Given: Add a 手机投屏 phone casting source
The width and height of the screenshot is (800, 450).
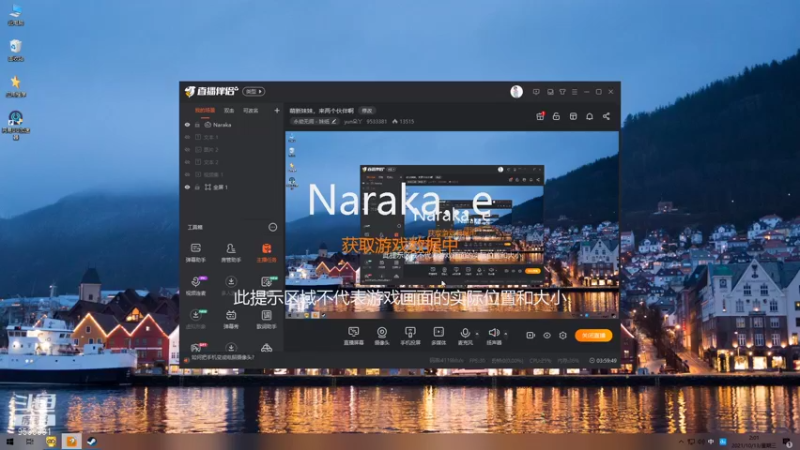Looking at the screenshot, I should (410, 336).
